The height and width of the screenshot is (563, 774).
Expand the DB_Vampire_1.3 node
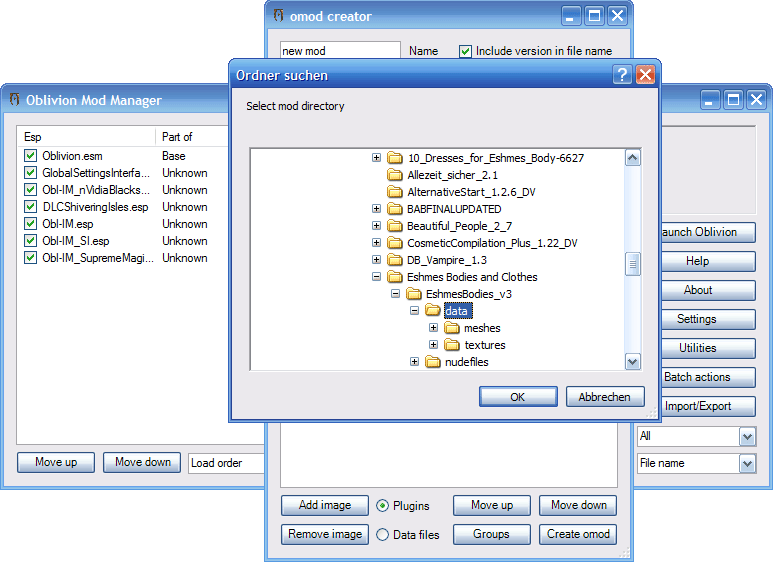(376, 260)
